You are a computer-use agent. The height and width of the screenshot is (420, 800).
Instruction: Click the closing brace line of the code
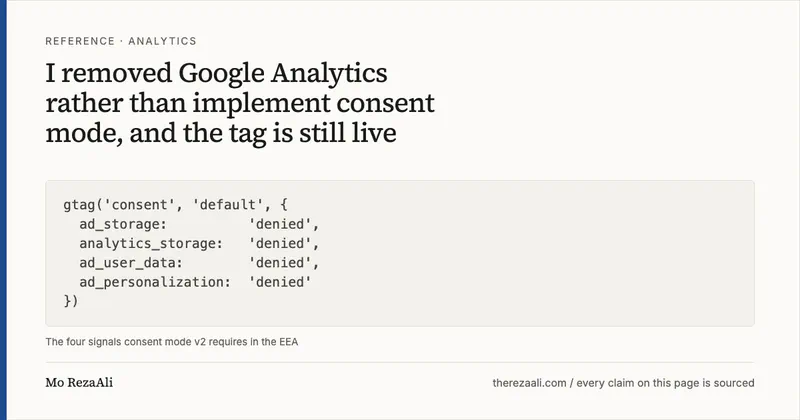[x=71, y=301]
